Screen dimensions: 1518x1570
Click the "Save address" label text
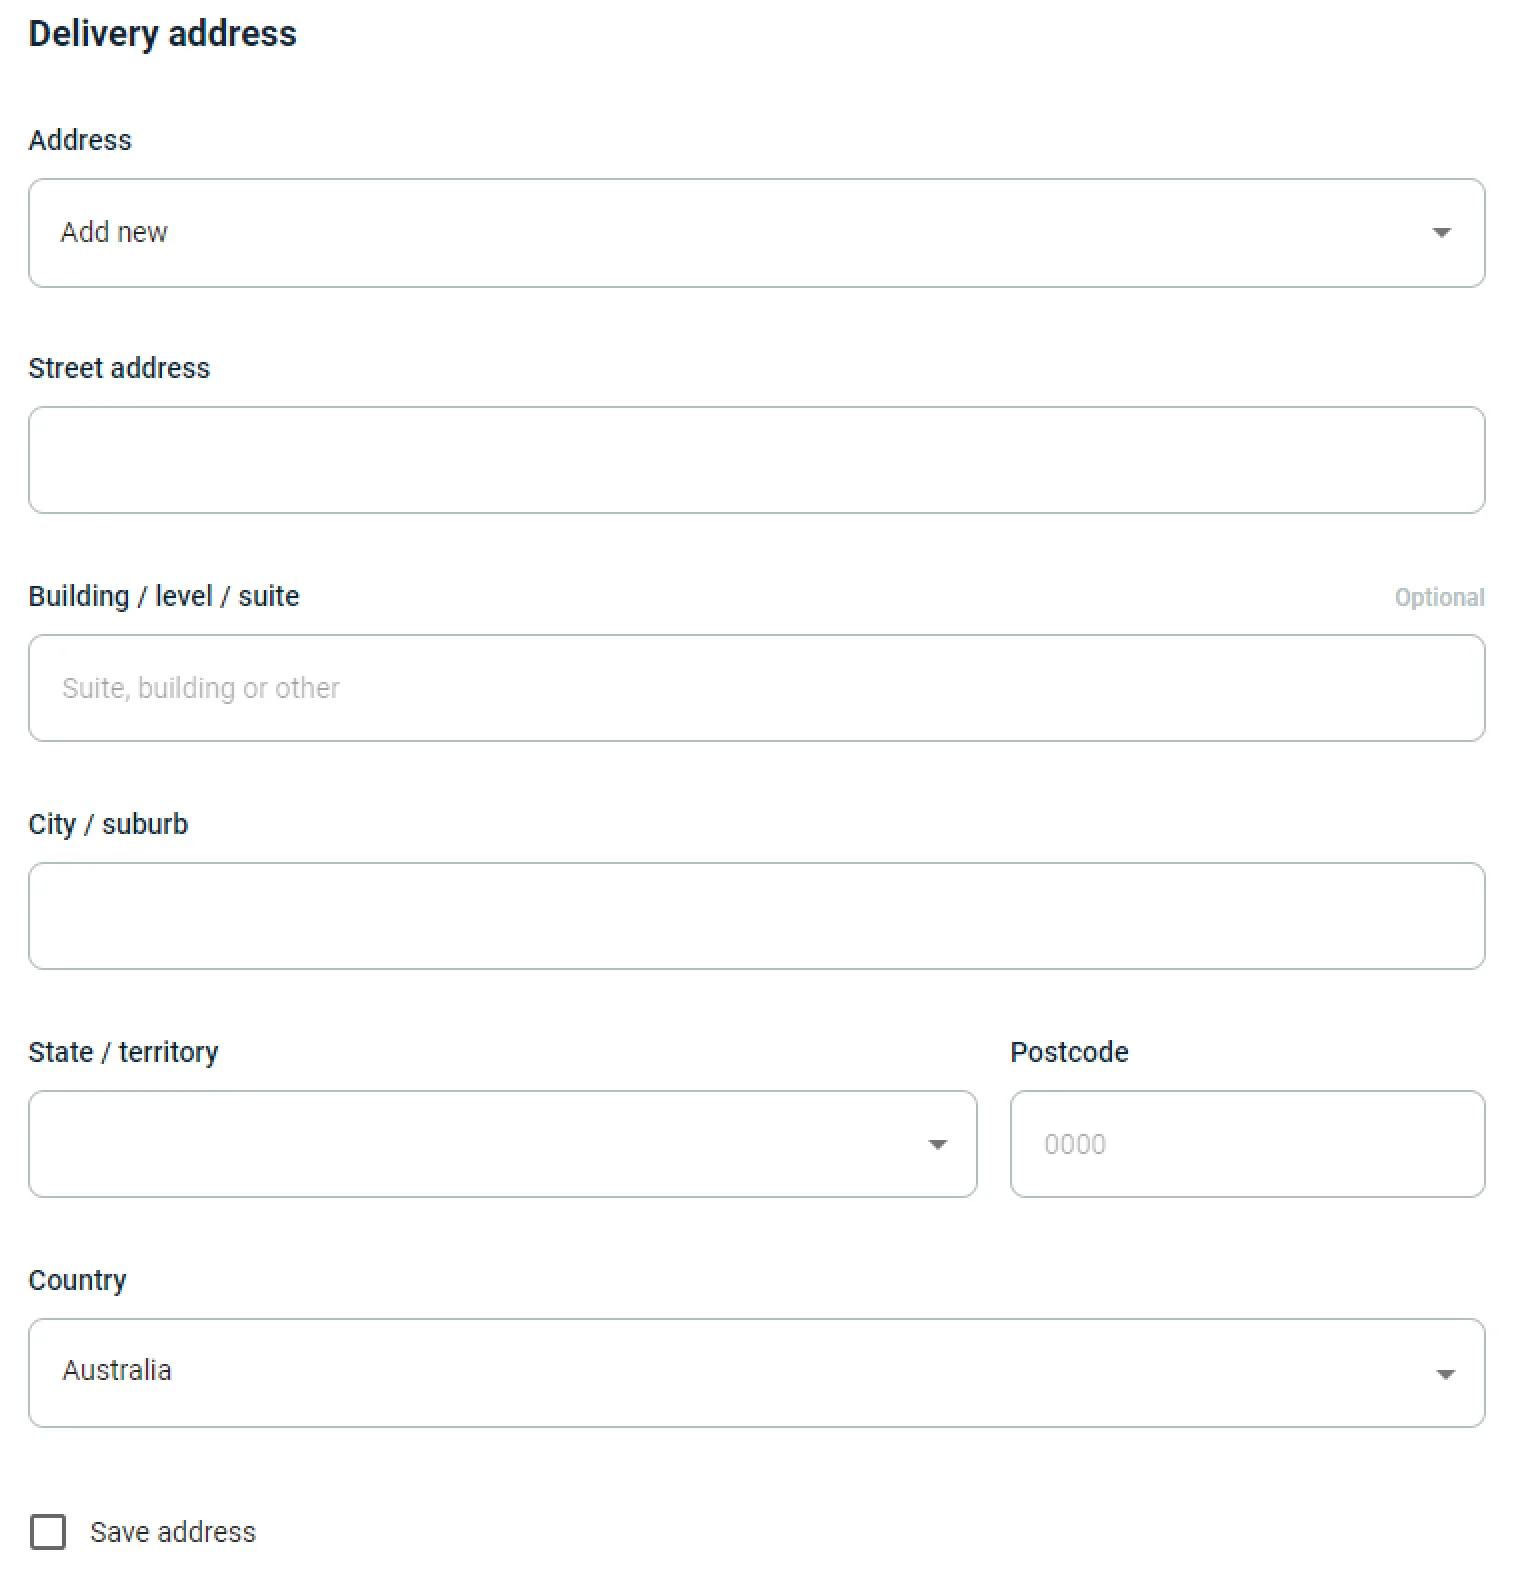click(173, 1532)
